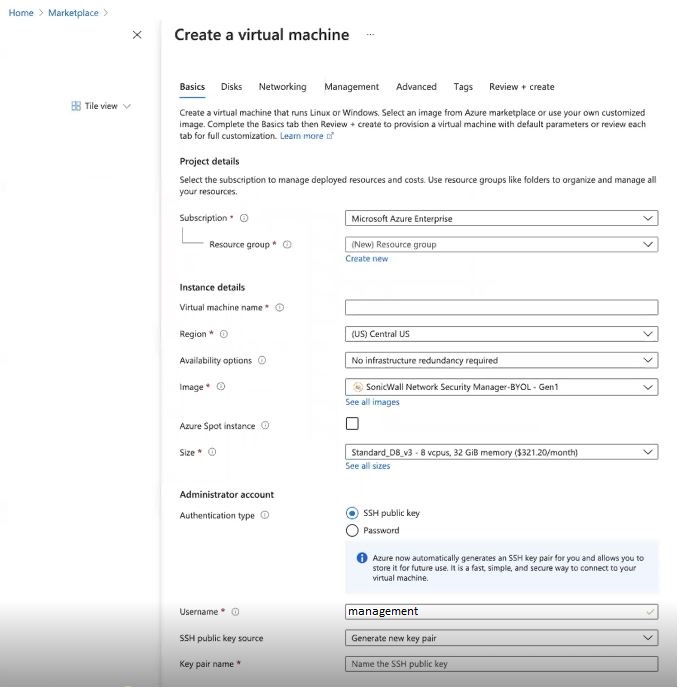Click info icon next to Authentication type
The height and width of the screenshot is (688, 679).
(265, 515)
